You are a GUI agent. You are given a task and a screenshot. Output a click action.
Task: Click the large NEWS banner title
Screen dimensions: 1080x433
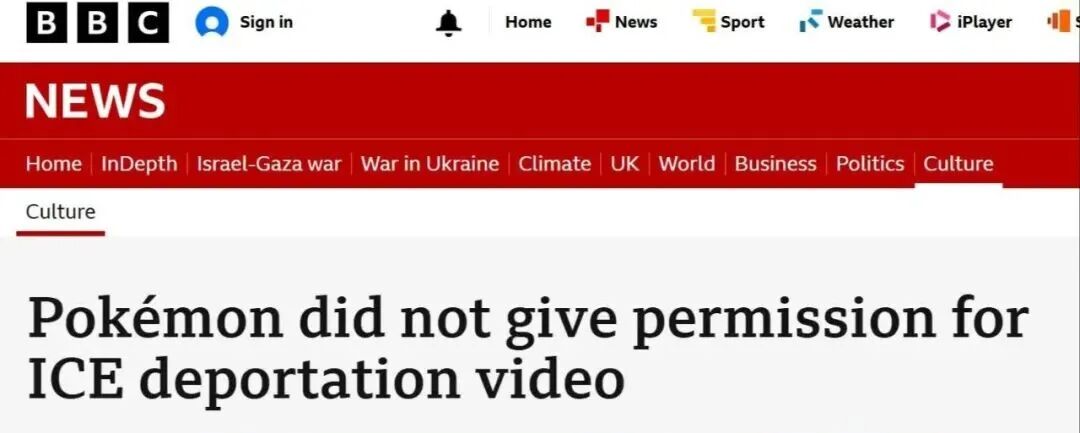[95, 101]
